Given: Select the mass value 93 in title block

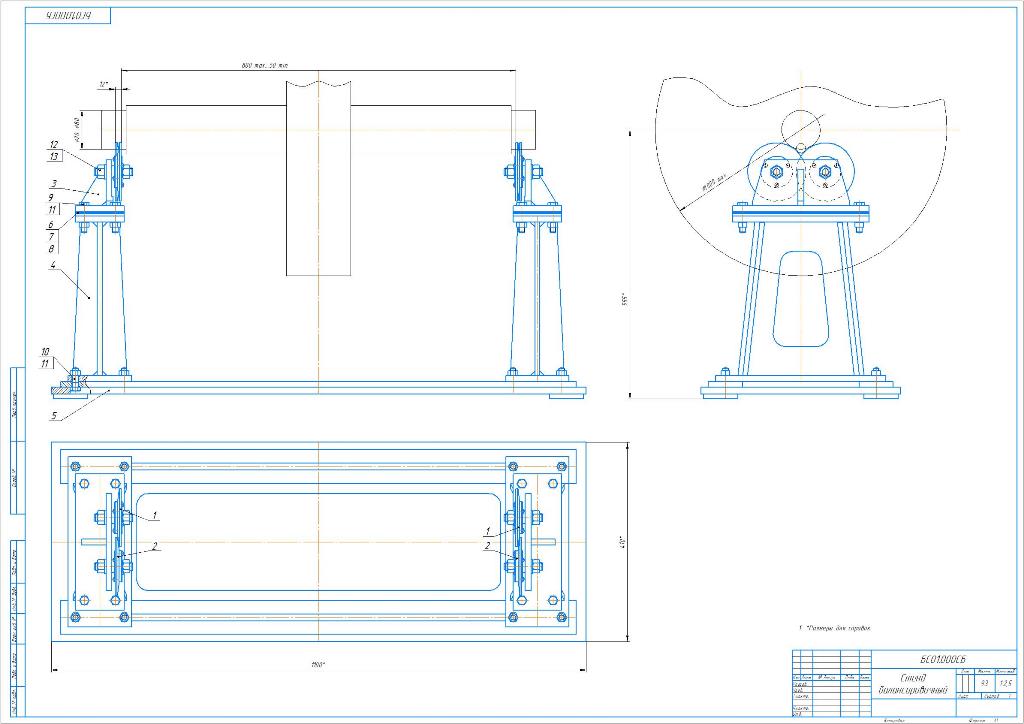Looking at the screenshot, I should pyautogui.click(x=984, y=683).
